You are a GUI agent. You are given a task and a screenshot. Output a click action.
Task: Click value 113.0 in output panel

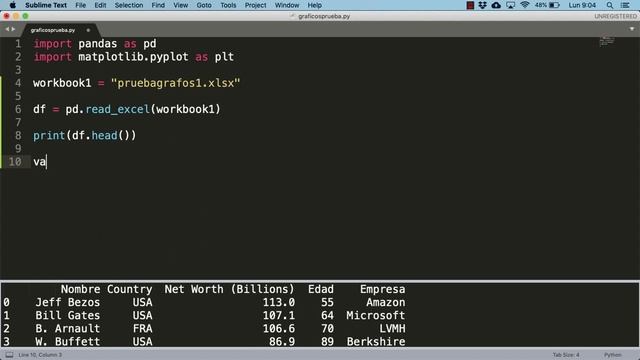point(279,302)
